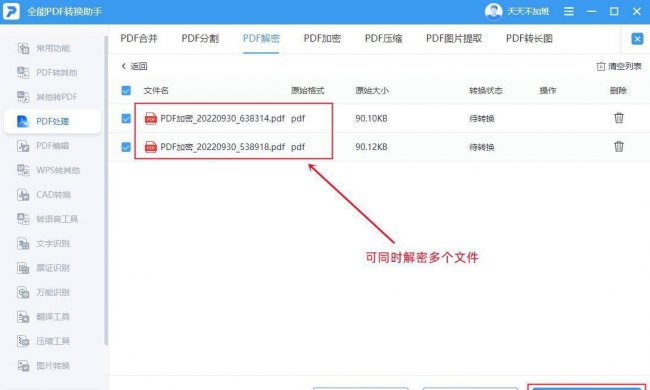Switch to the PDF图片提取 tab
This screenshot has height=390, width=650.
[454, 39]
